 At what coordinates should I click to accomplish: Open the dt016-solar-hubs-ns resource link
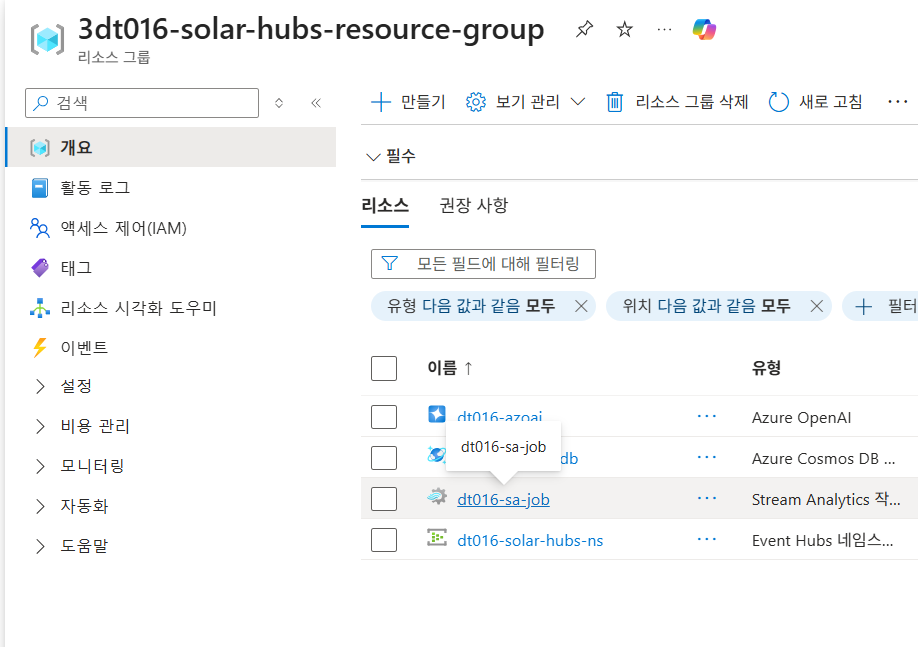coord(530,541)
